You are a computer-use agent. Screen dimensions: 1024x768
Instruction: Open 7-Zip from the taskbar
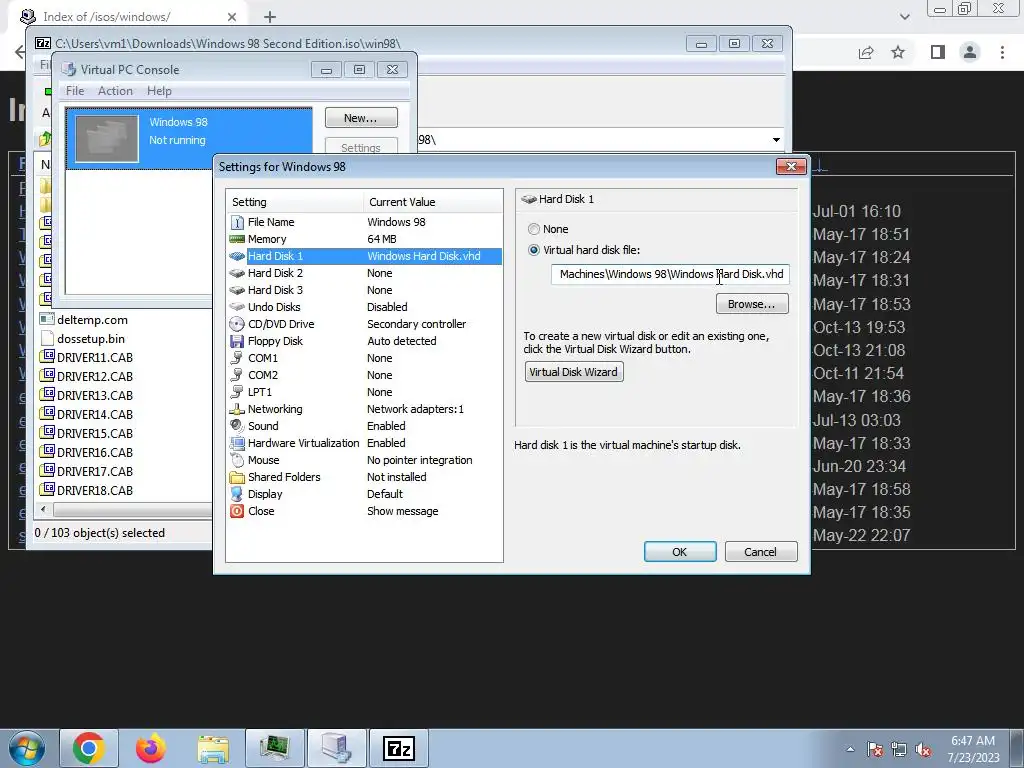pyautogui.click(x=398, y=748)
